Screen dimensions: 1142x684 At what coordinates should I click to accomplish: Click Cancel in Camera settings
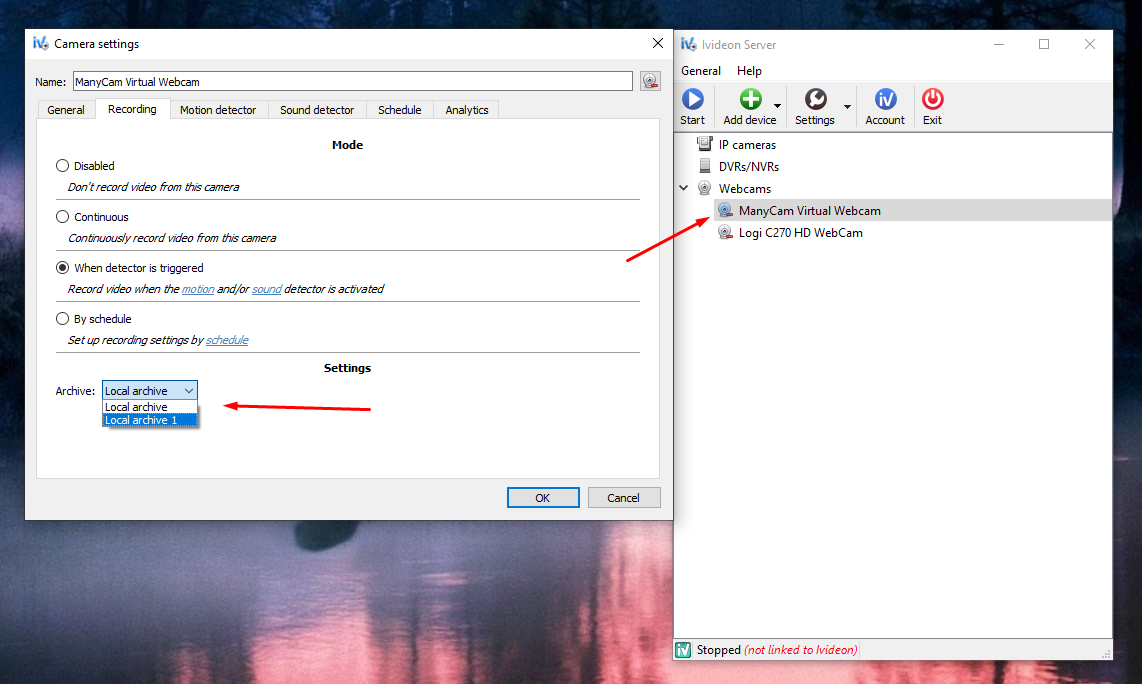623,498
